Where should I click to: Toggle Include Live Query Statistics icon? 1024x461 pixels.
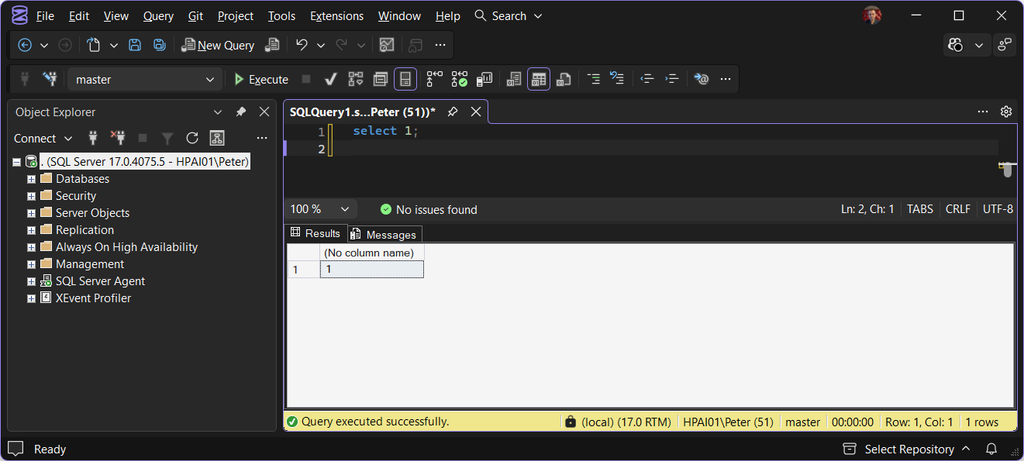pos(460,79)
